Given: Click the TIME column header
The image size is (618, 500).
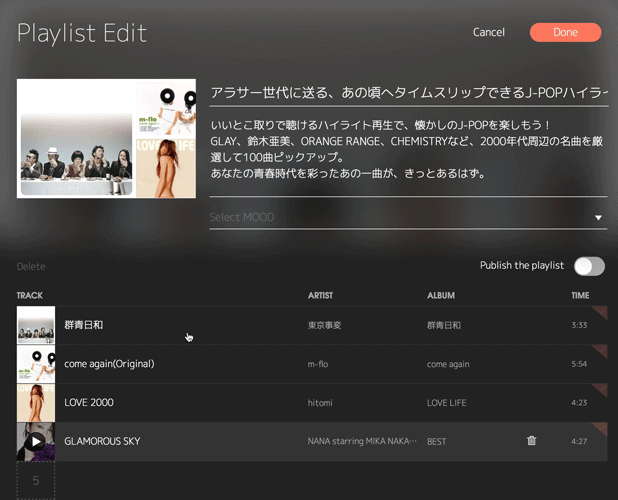Looking at the screenshot, I should pos(580,296).
